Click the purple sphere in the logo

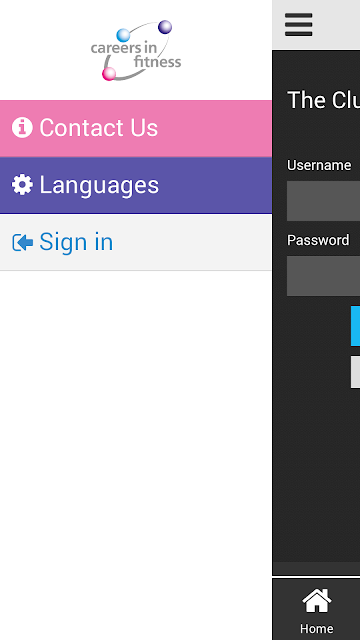[165, 27]
